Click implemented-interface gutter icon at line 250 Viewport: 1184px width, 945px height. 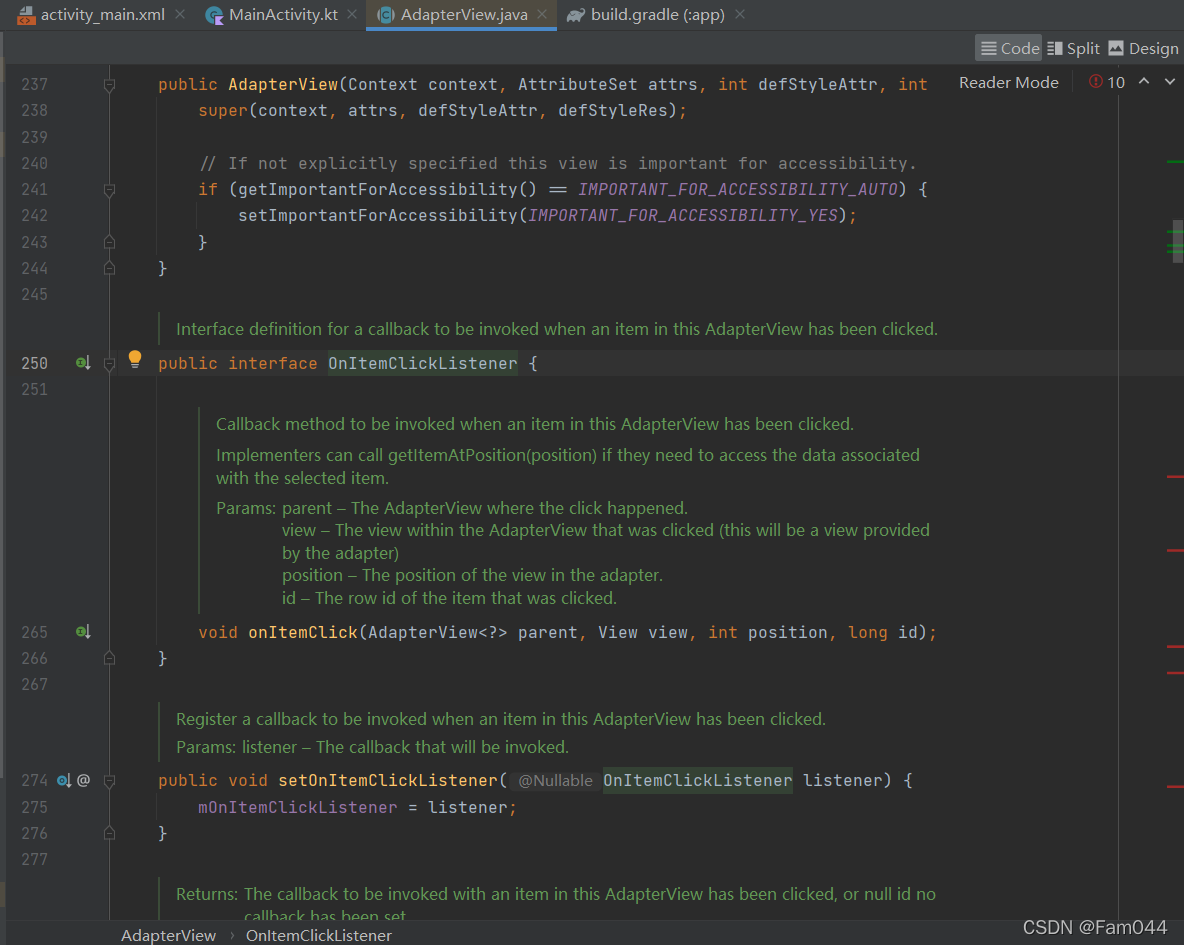(x=83, y=363)
